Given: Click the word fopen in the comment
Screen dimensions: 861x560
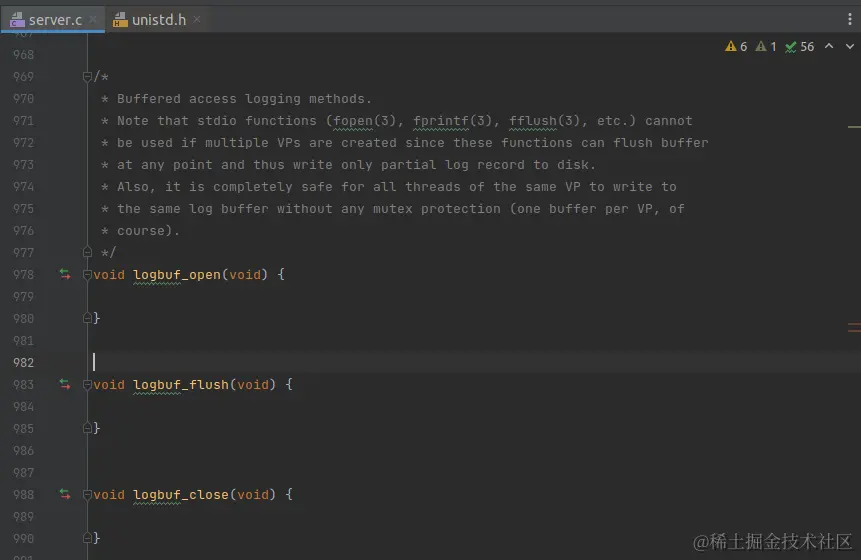Looking at the screenshot, I should pyautogui.click(x=353, y=121).
